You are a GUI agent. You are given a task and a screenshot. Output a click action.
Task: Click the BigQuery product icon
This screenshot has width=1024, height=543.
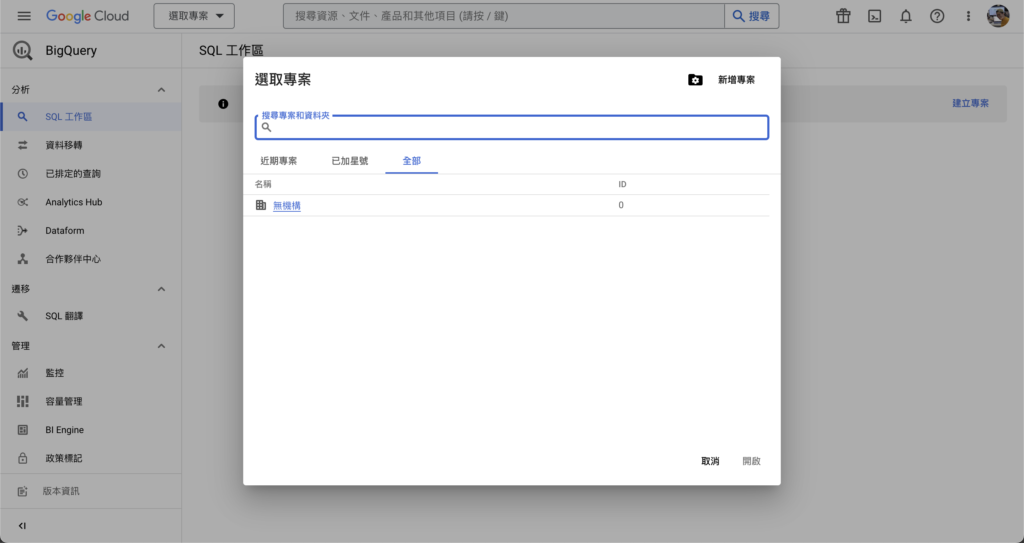pos(23,50)
